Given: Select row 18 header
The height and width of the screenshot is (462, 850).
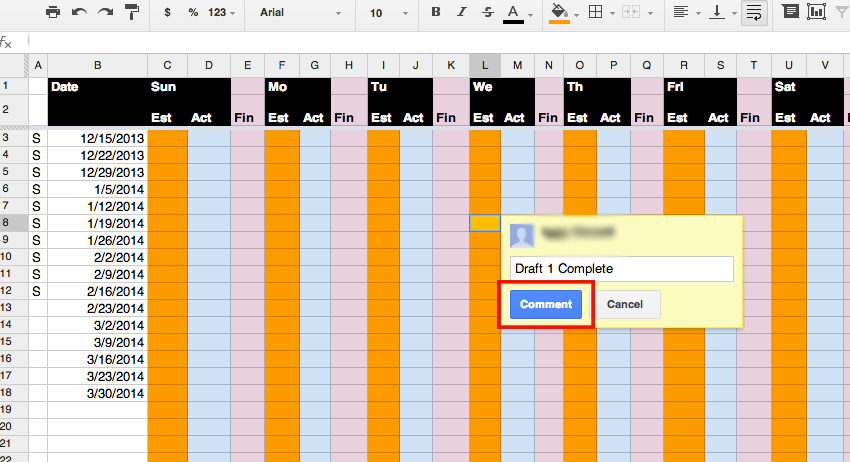Looking at the screenshot, I should click(12, 393).
